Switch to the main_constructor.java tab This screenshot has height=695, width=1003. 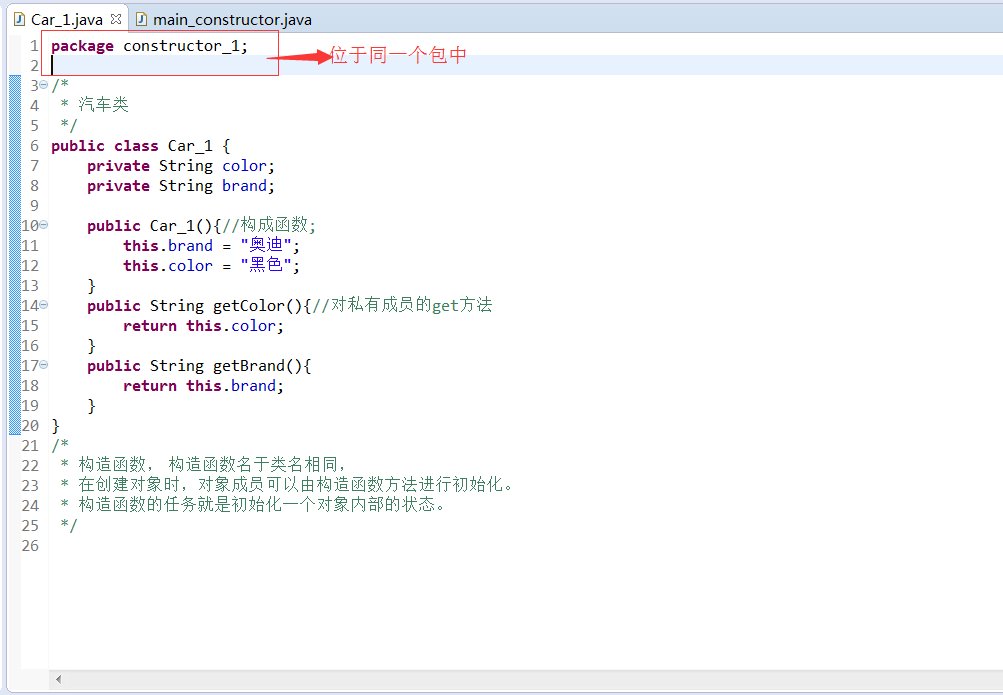click(x=225, y=18)
